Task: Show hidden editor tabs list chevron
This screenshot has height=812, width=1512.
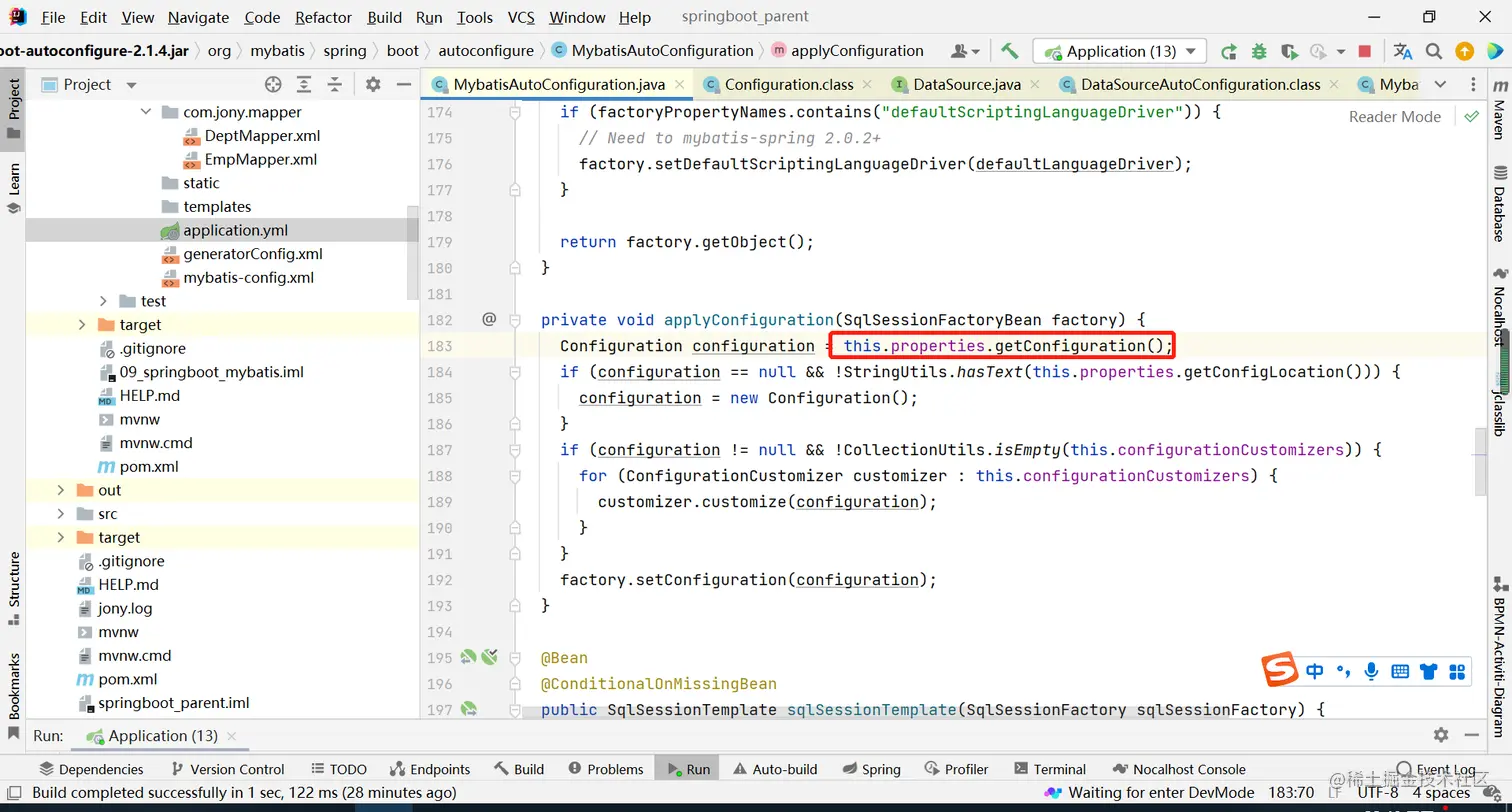Action: [x=1440, y=84]
